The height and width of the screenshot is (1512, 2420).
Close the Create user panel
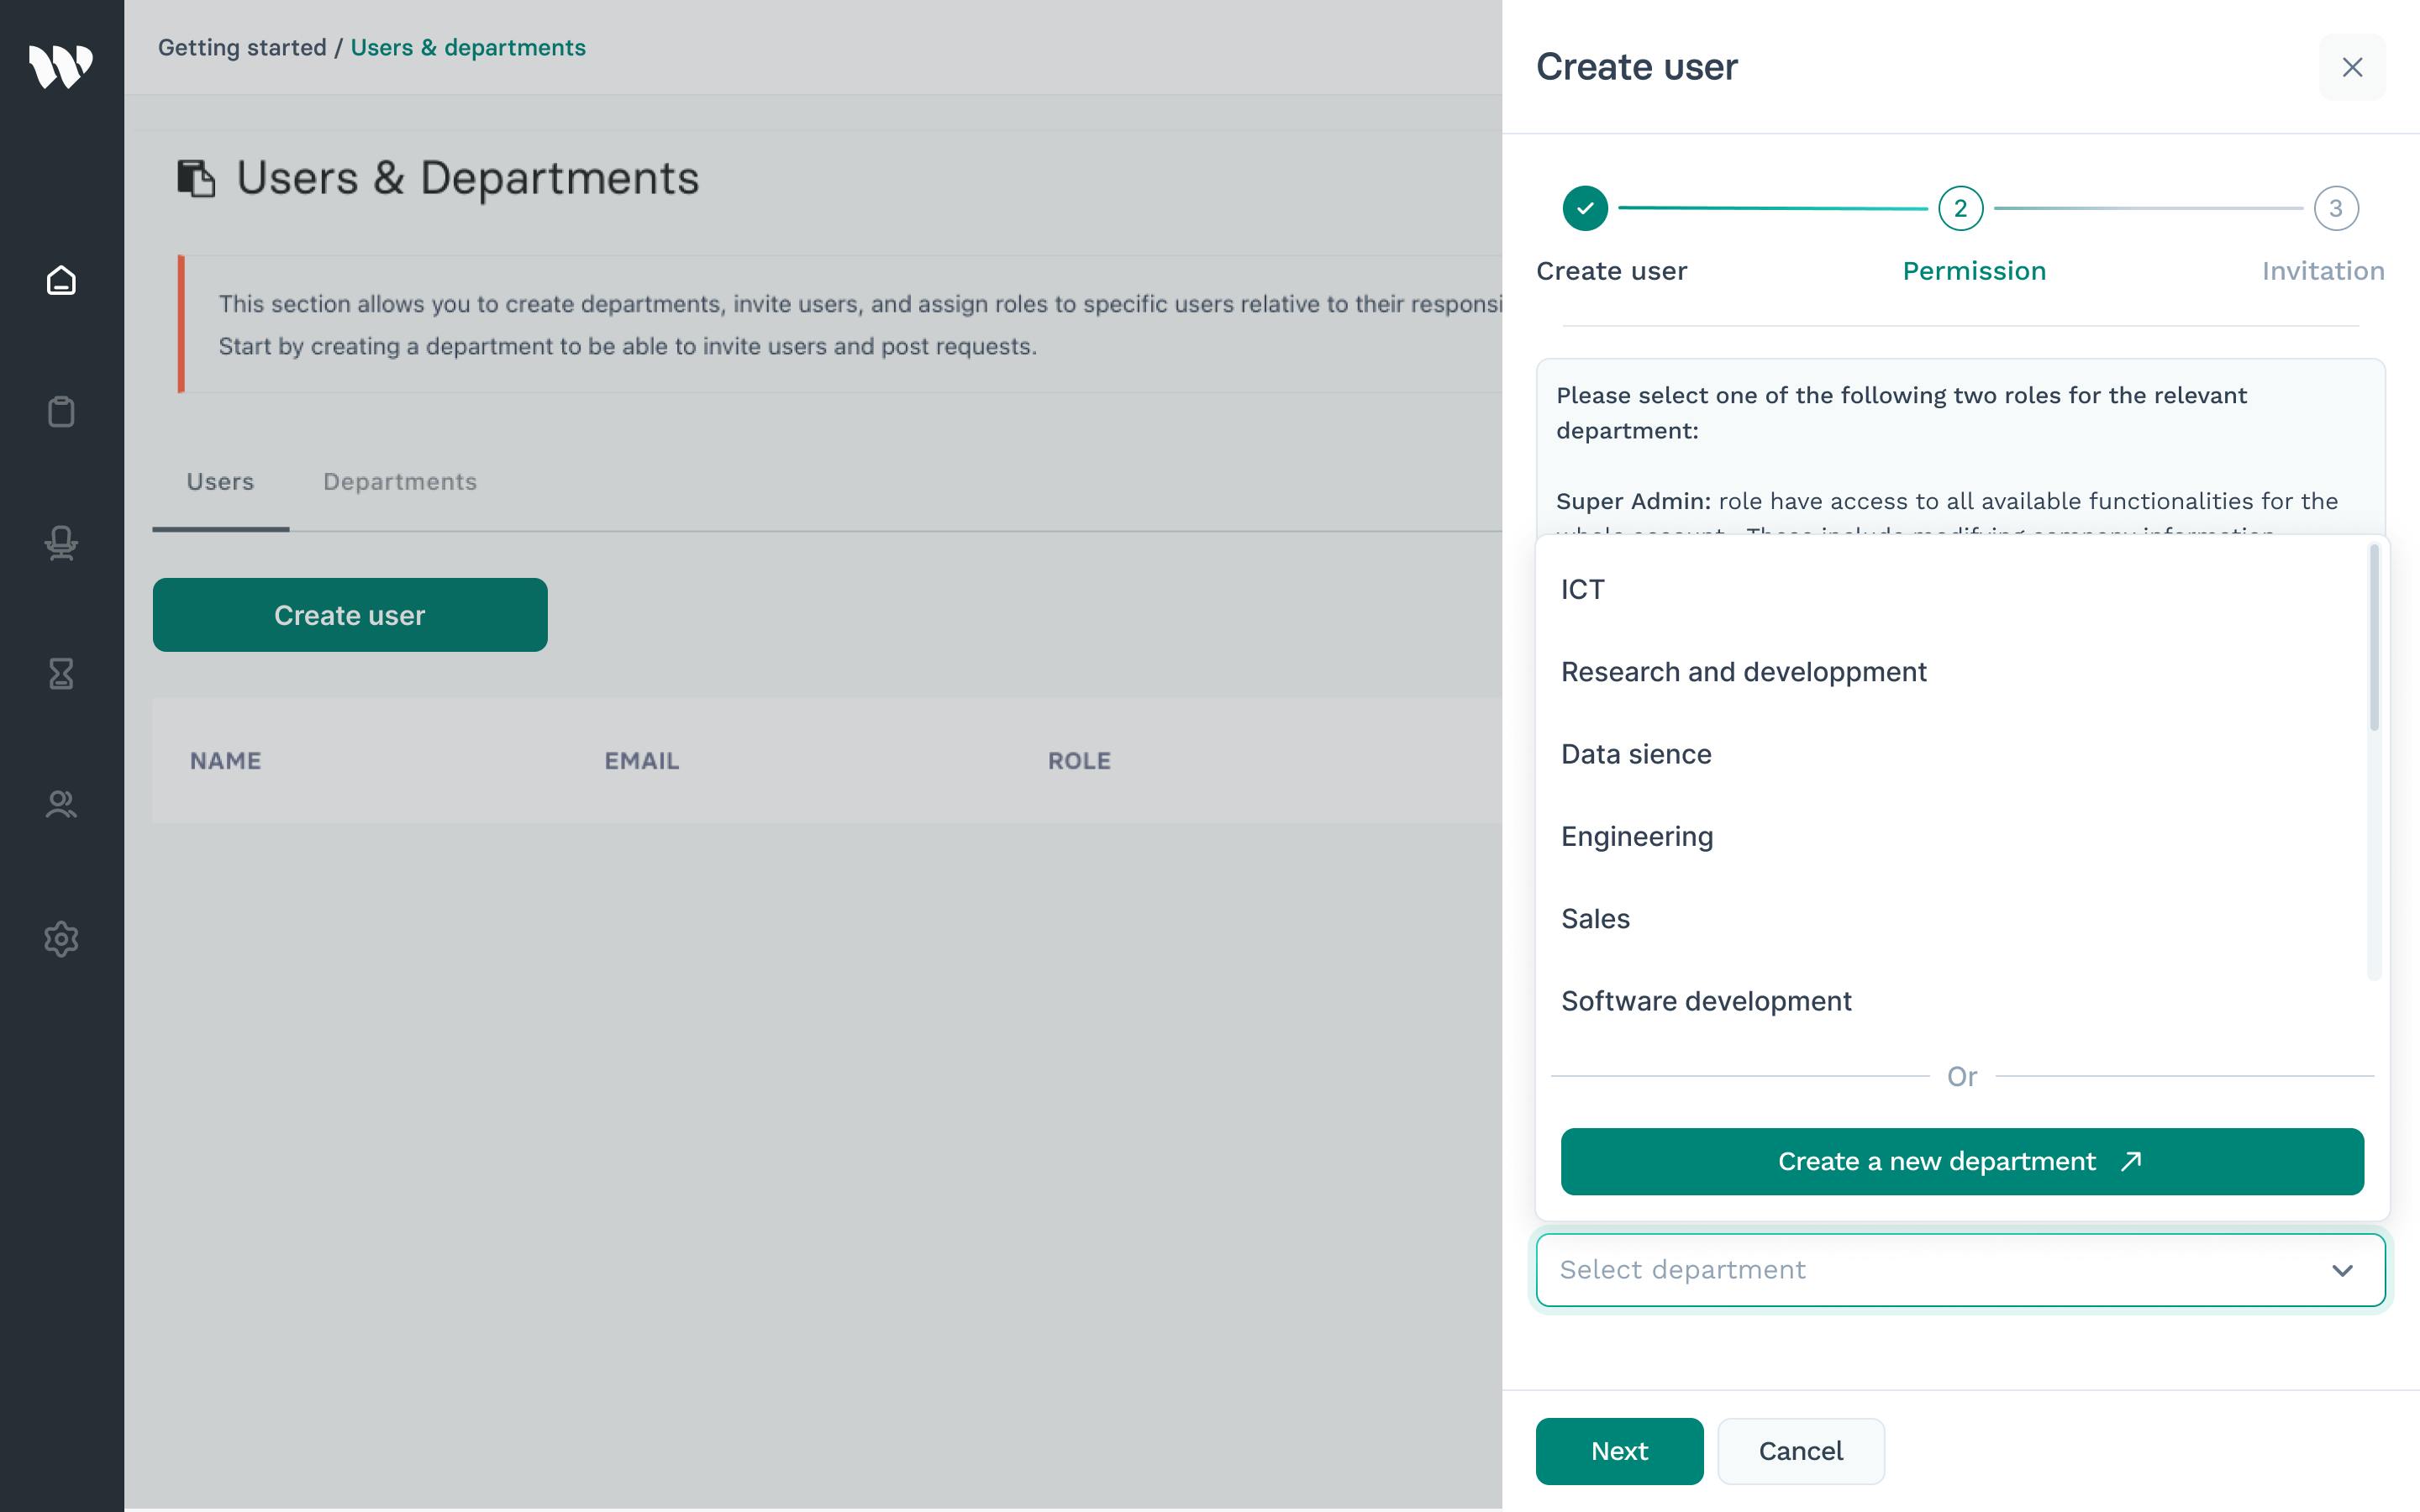tap(2352, 67)
